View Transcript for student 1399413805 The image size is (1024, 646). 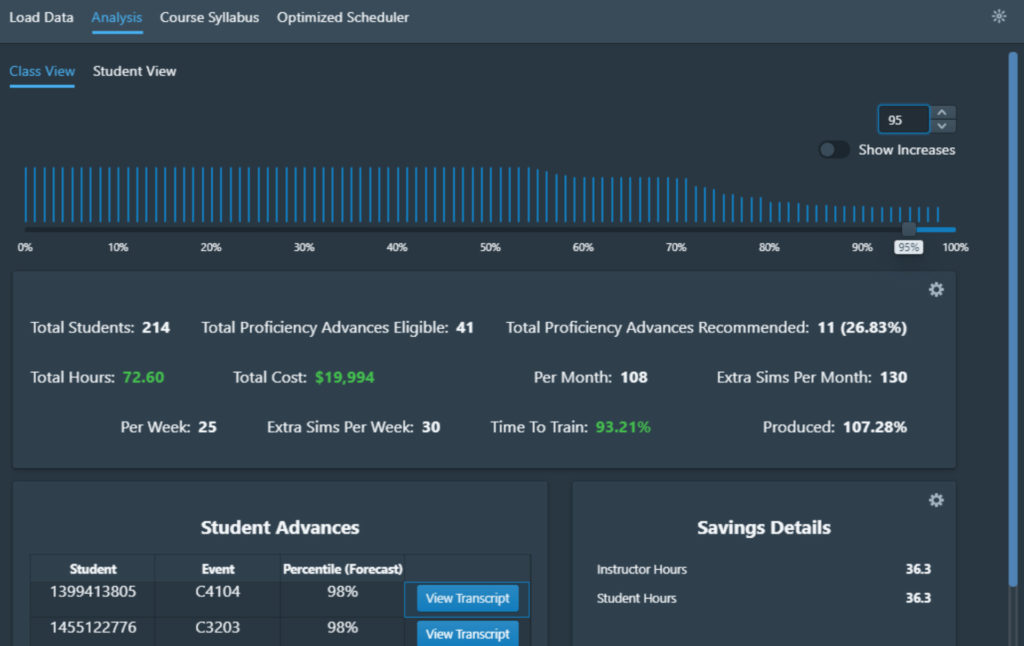466,598
